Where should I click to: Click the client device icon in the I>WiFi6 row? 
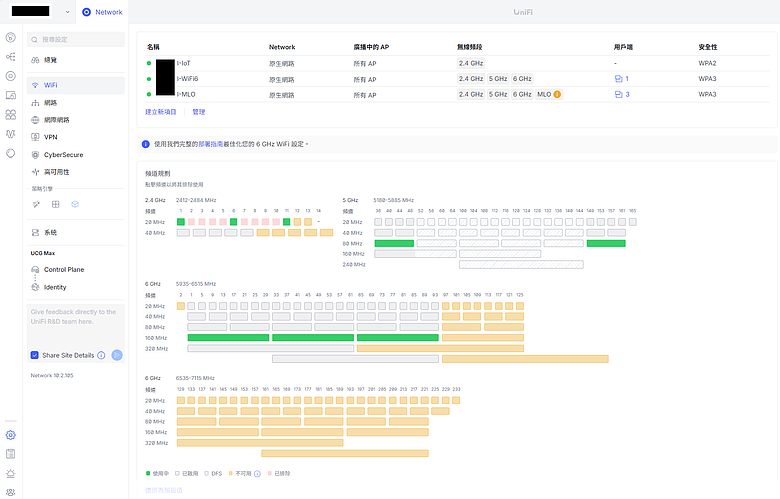tap(618, 79)
